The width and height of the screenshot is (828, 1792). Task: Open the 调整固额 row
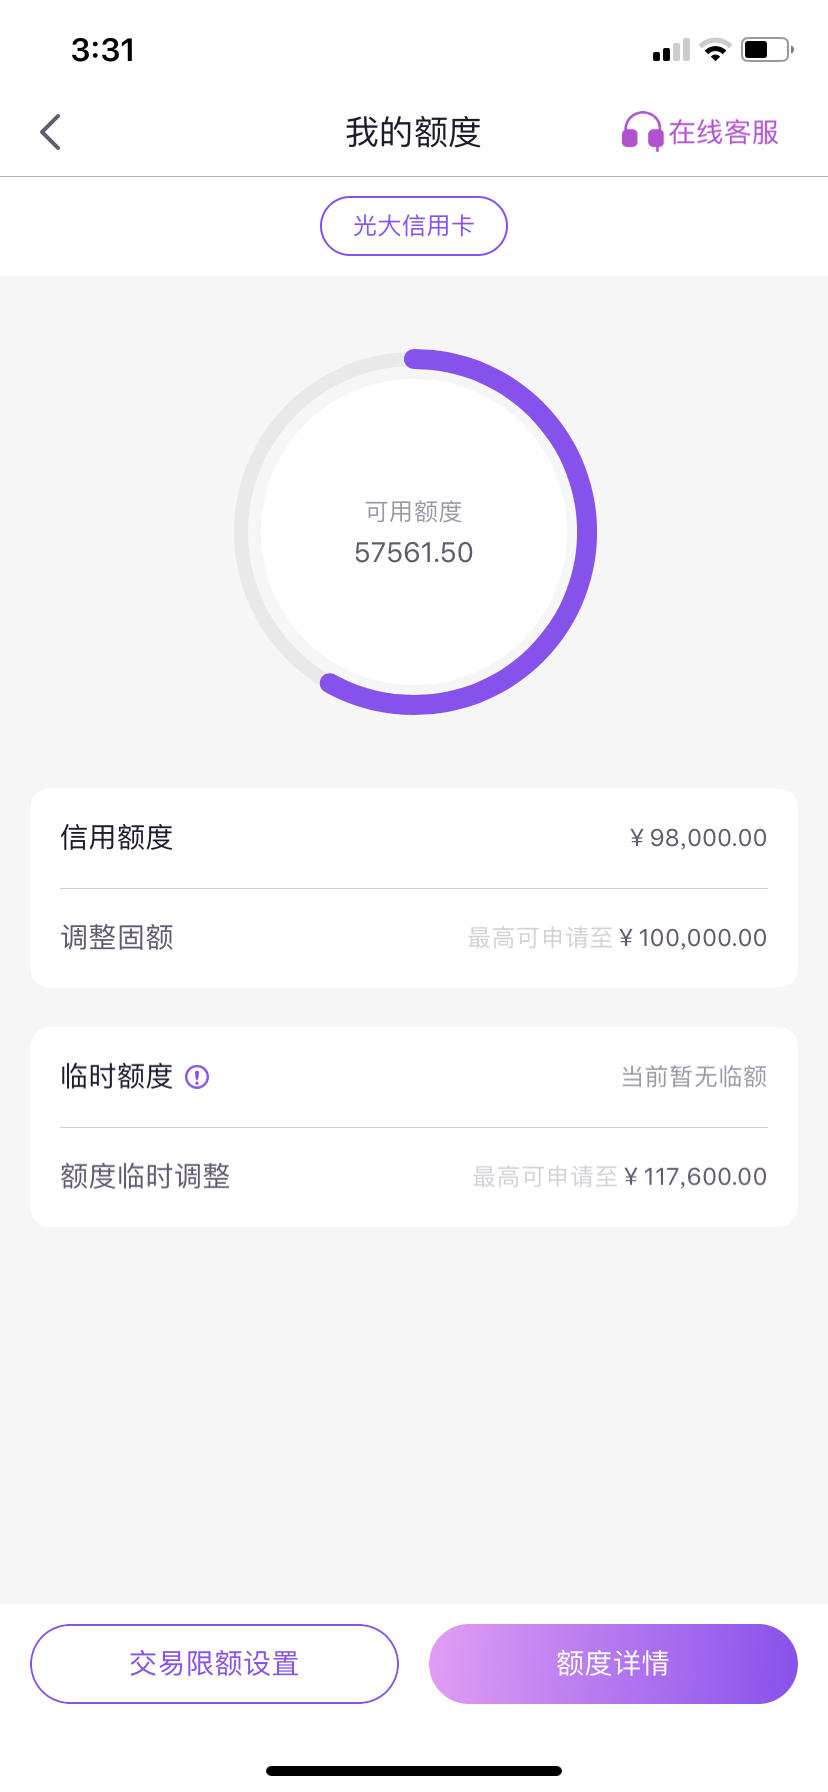pyautogui.click(x=414, y=938)
